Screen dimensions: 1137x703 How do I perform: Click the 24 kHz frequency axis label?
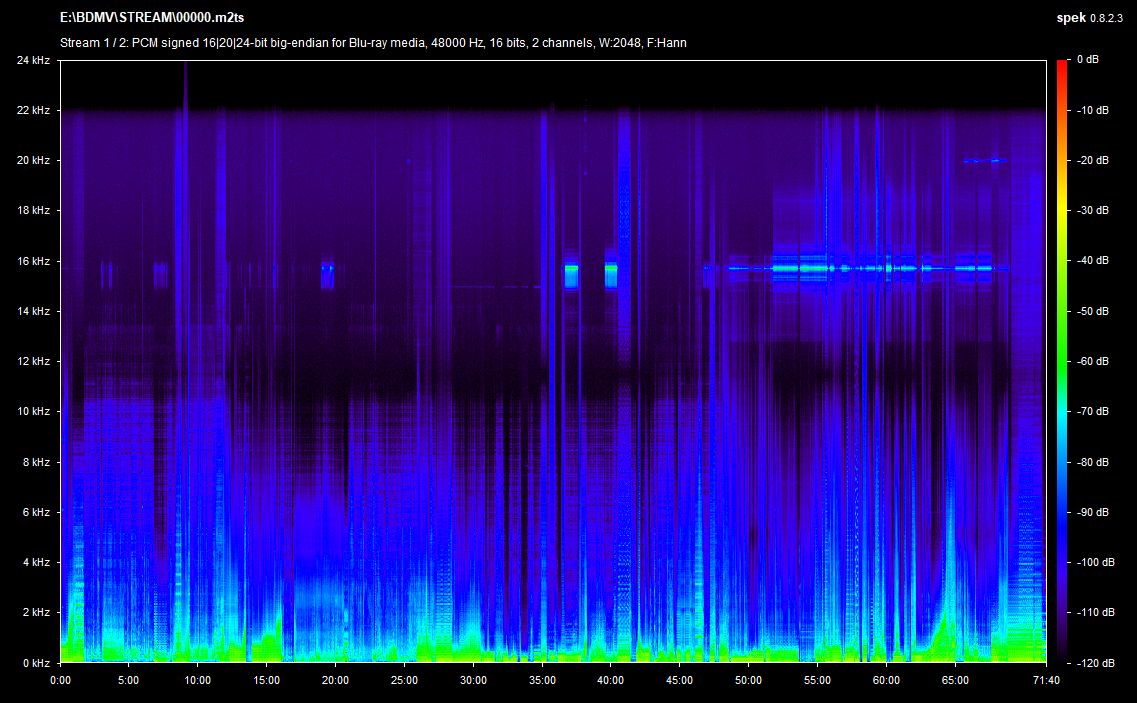pyautogui.click(x=34, y=60)
